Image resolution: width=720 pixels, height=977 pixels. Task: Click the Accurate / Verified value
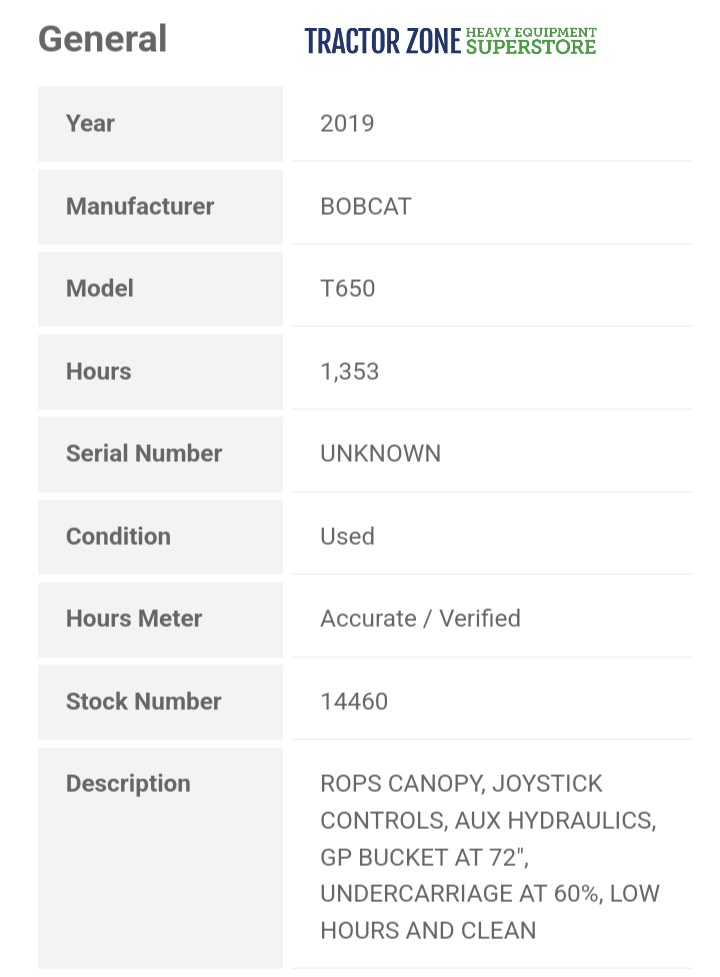pyautogui.click(x=420, y=619)
